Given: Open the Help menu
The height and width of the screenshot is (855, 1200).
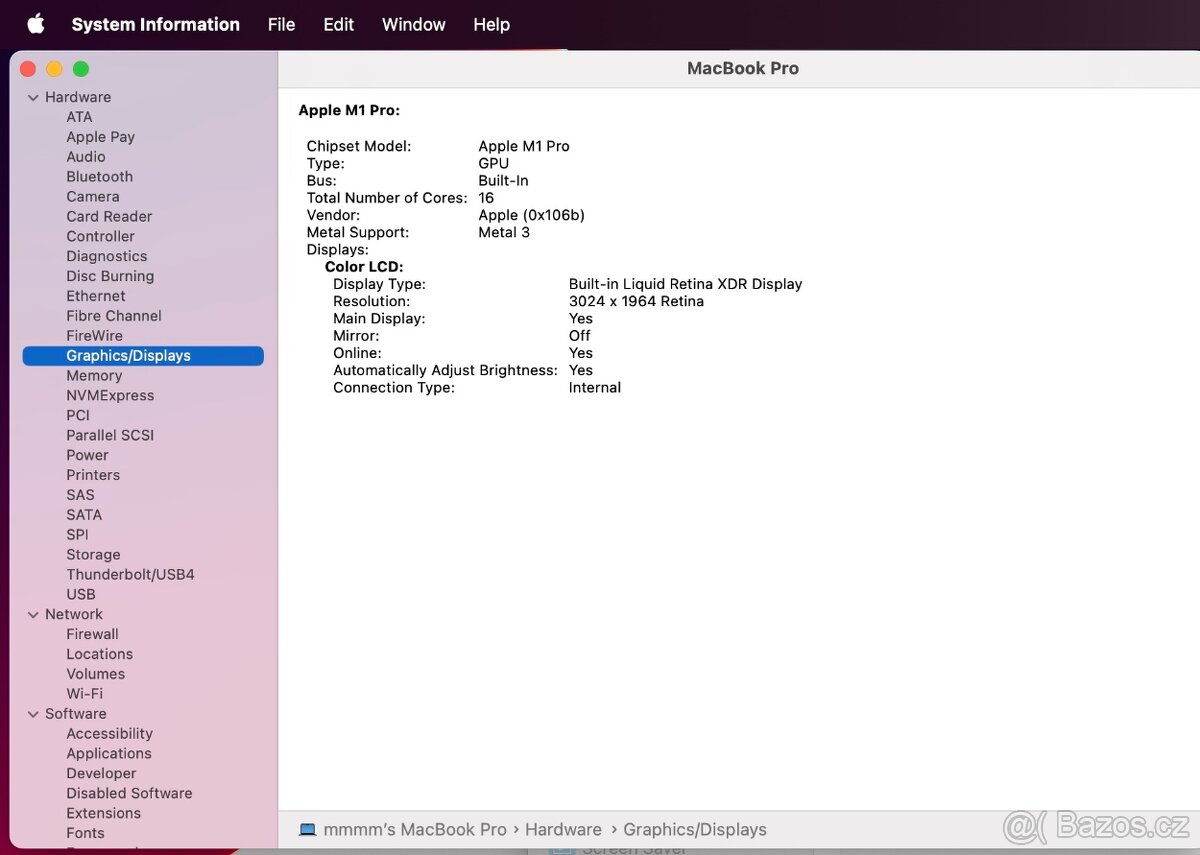Looking at the screenshot, I should [491, 24].
